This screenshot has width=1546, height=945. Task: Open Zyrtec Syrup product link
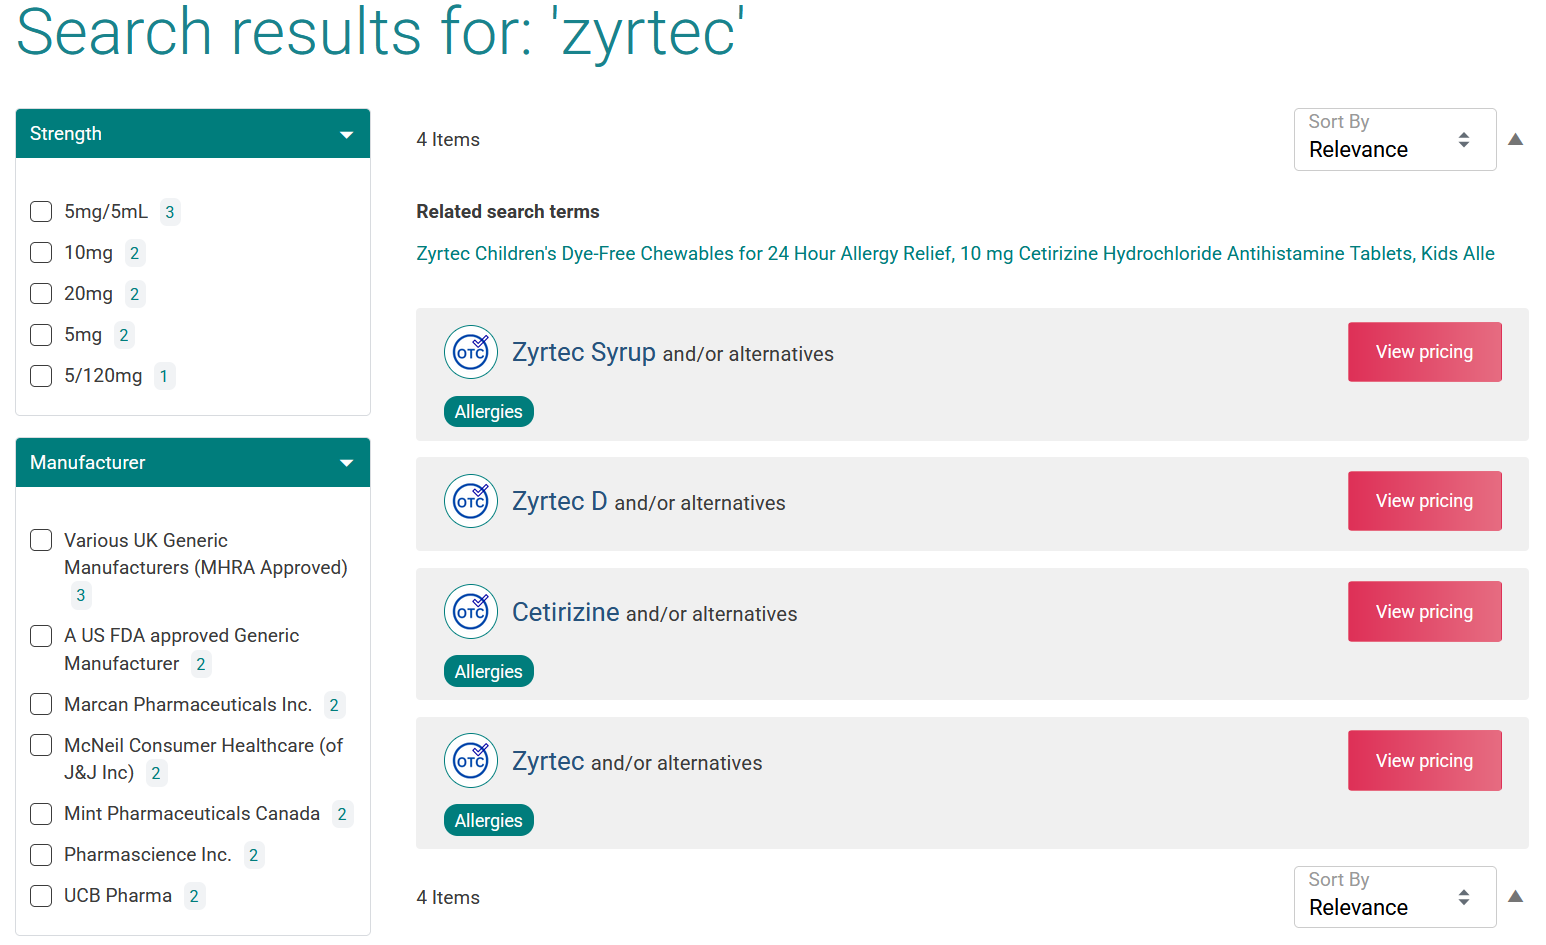(584, 352)
